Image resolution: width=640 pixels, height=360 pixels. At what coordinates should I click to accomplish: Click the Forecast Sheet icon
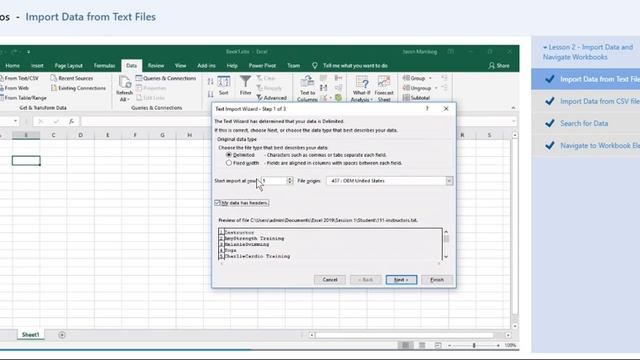pyautogui.click(x=384, y=88)
